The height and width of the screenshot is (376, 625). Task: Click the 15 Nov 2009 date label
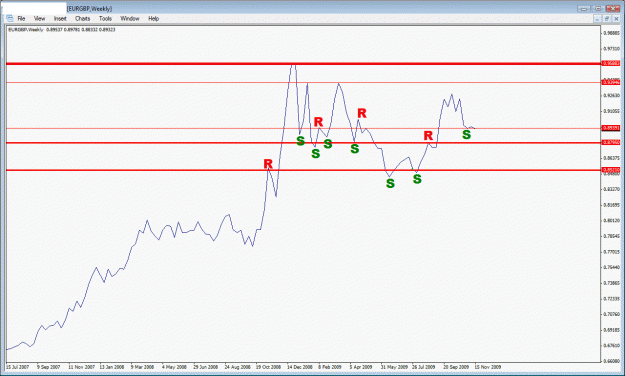pos(488,367)
